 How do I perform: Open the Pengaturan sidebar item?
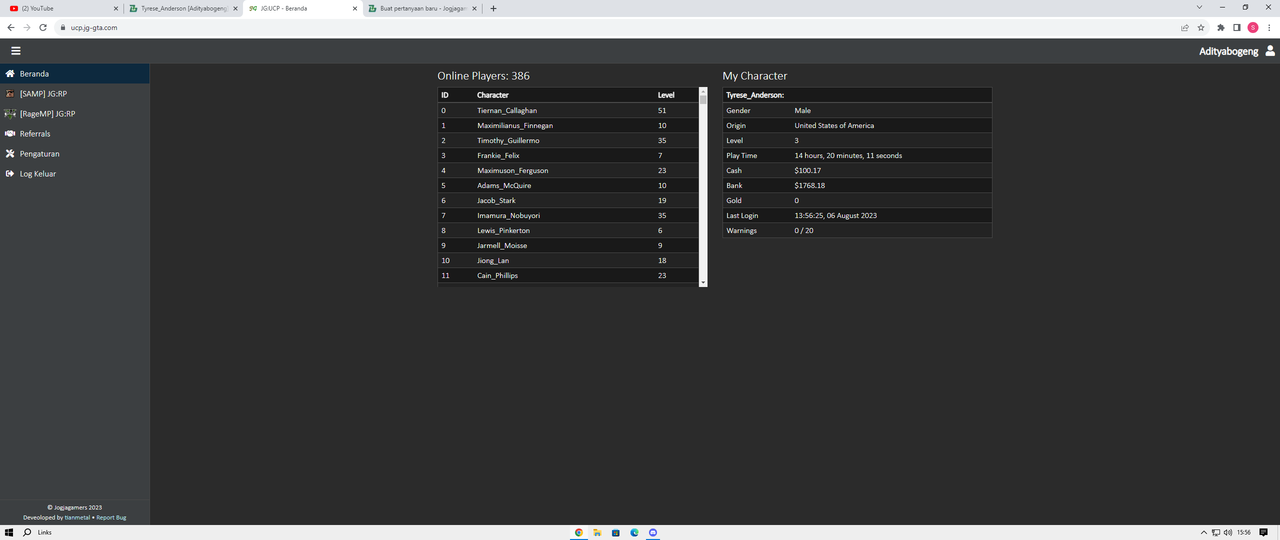[75, 154]
